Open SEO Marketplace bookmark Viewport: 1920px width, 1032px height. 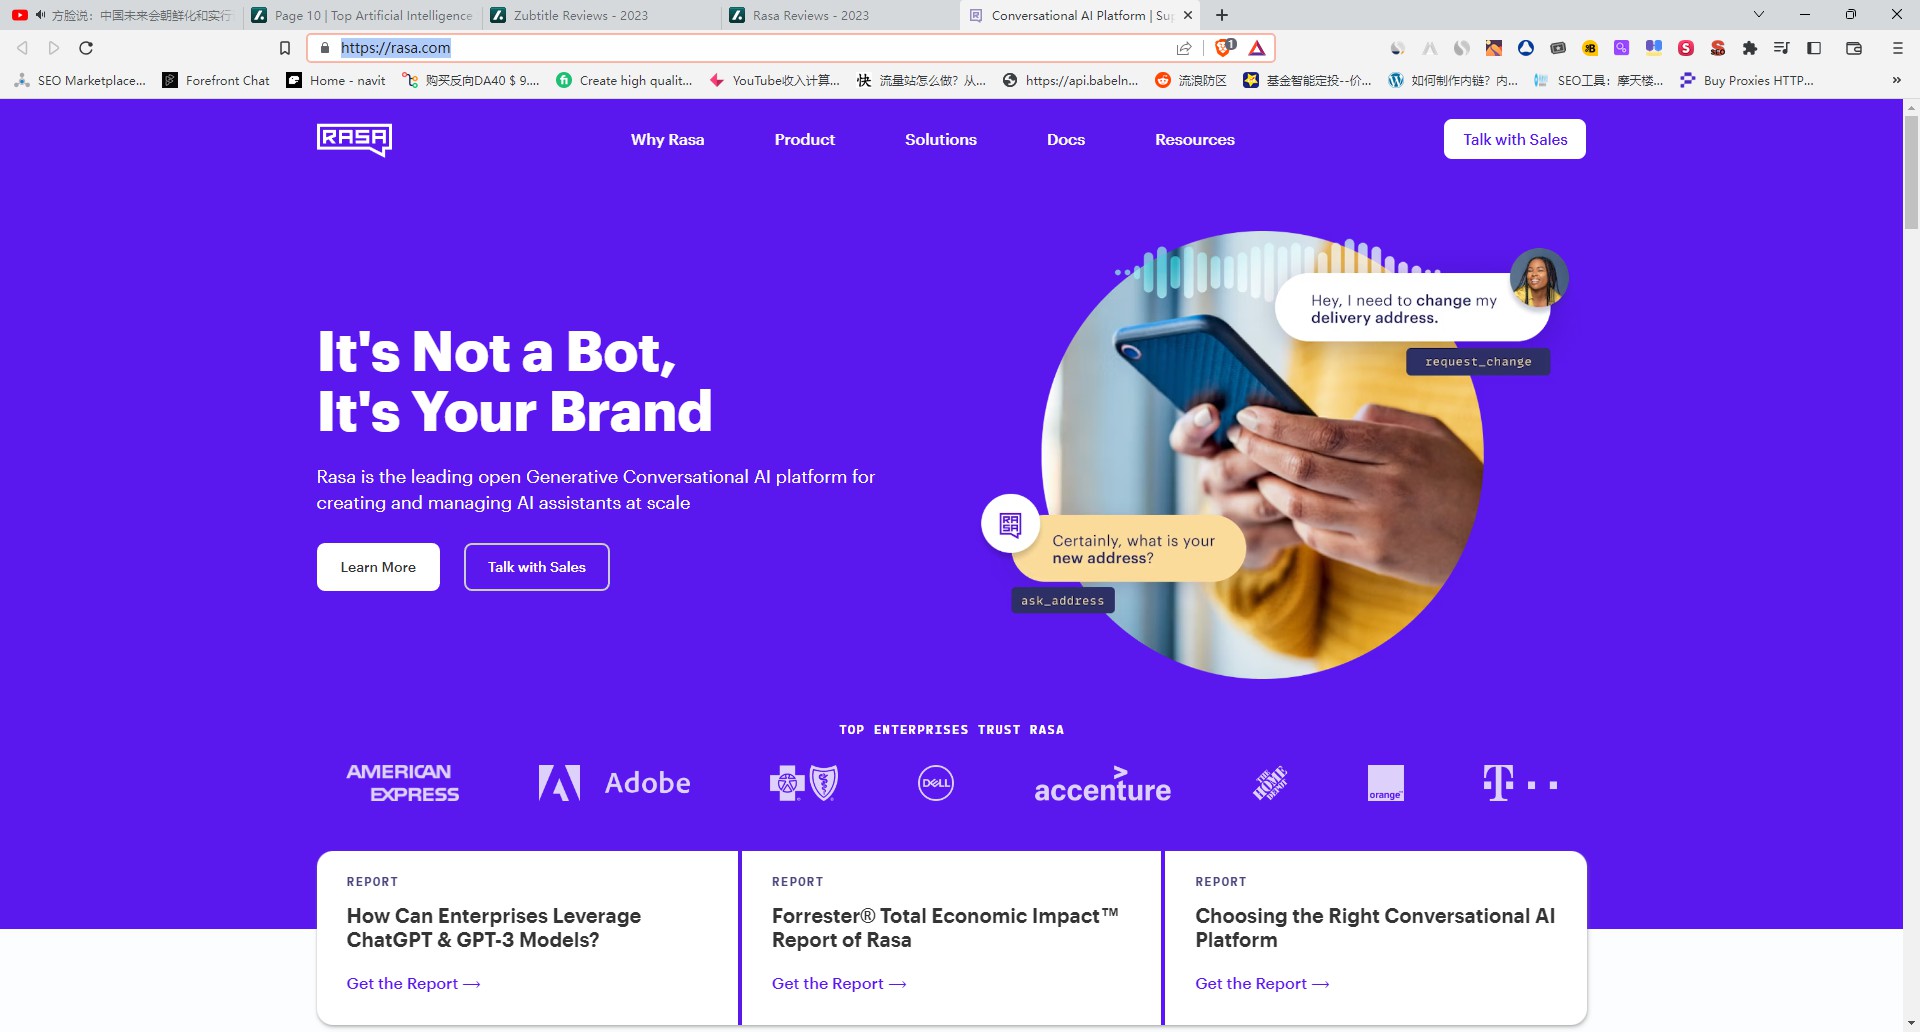[81, 80]
